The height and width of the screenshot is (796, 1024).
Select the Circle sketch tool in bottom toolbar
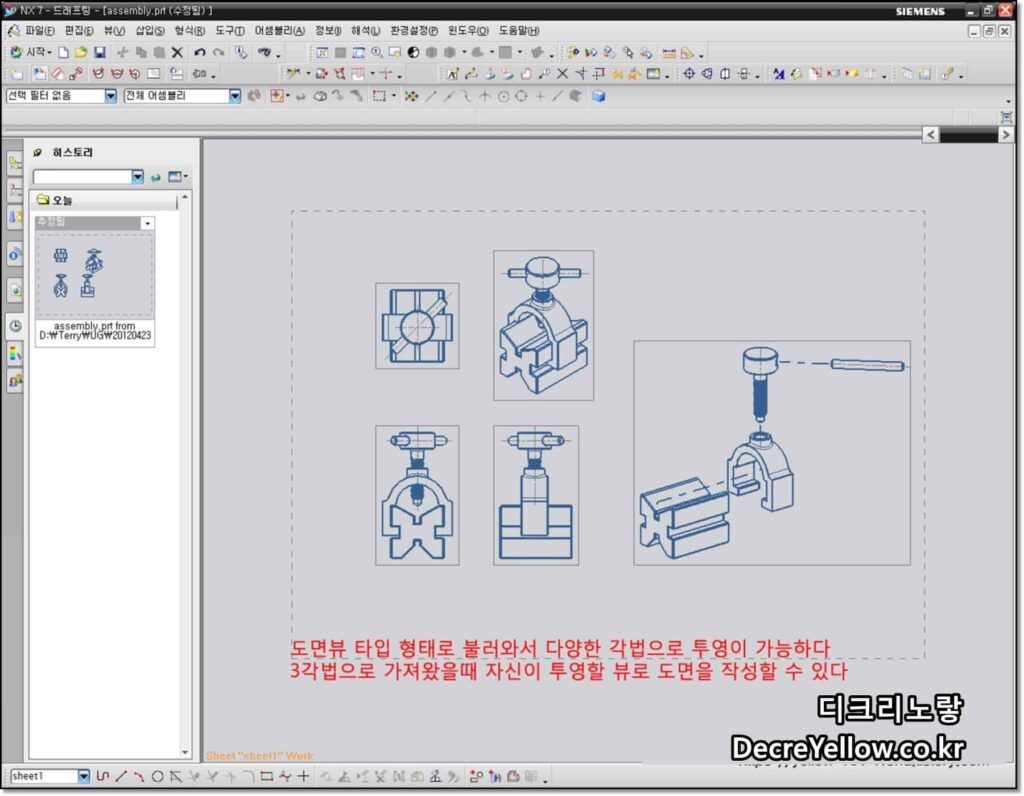coord(157,776)
